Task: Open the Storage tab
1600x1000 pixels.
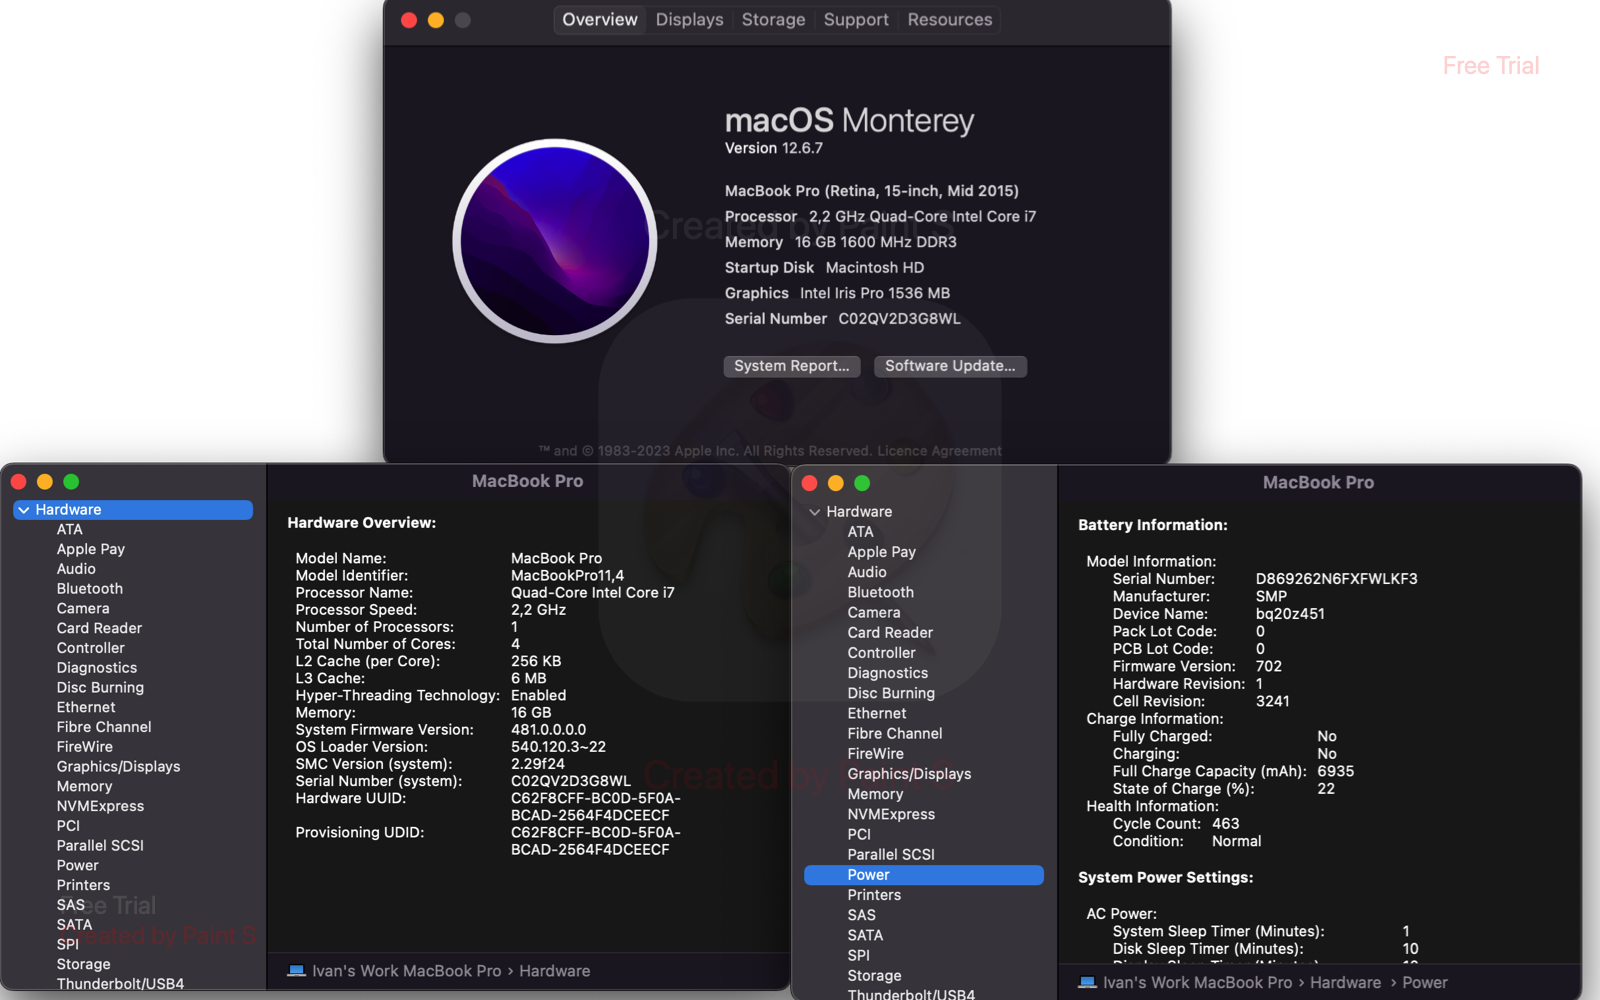Action: pyautogui.click(x=773, y=20)
